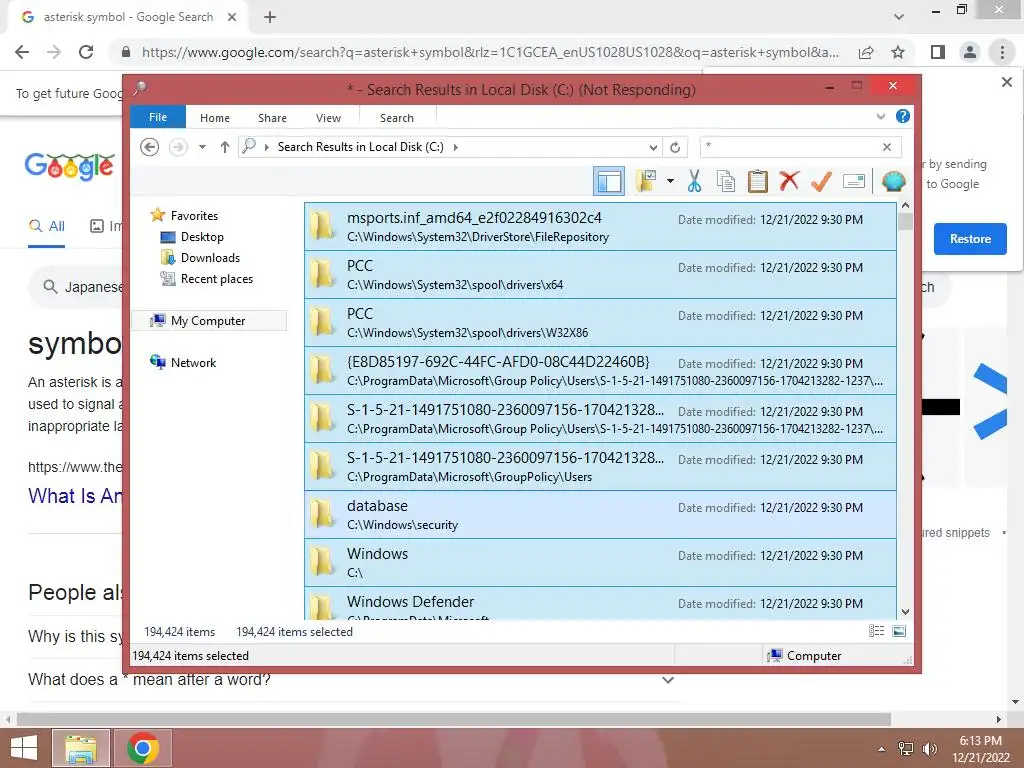Click the Restore button in Chrome
Screen dimensions: 1024x768
coord(970,239)
